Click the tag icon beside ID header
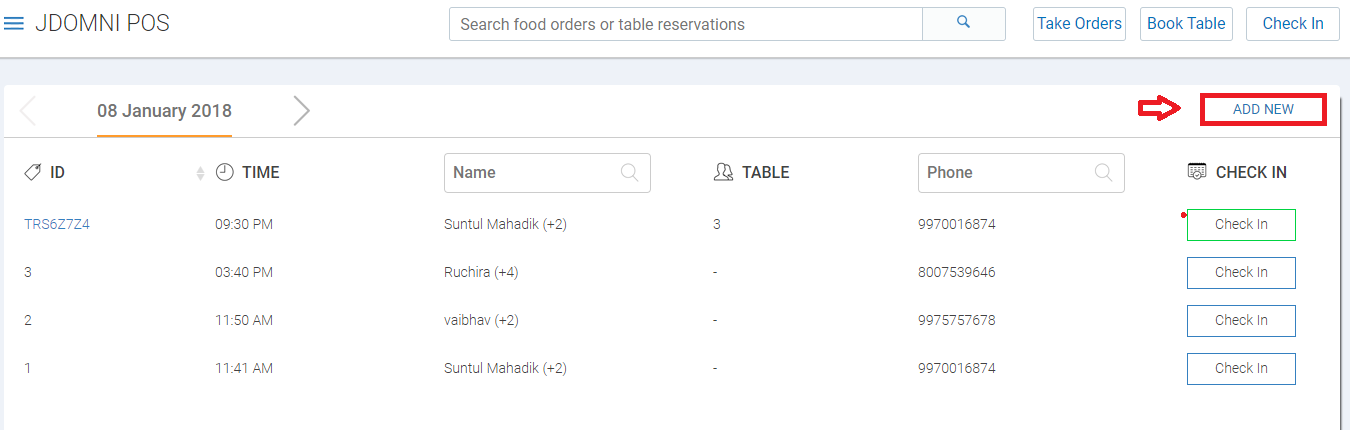This screenshot has width=1350, height=430. point(33,172)
